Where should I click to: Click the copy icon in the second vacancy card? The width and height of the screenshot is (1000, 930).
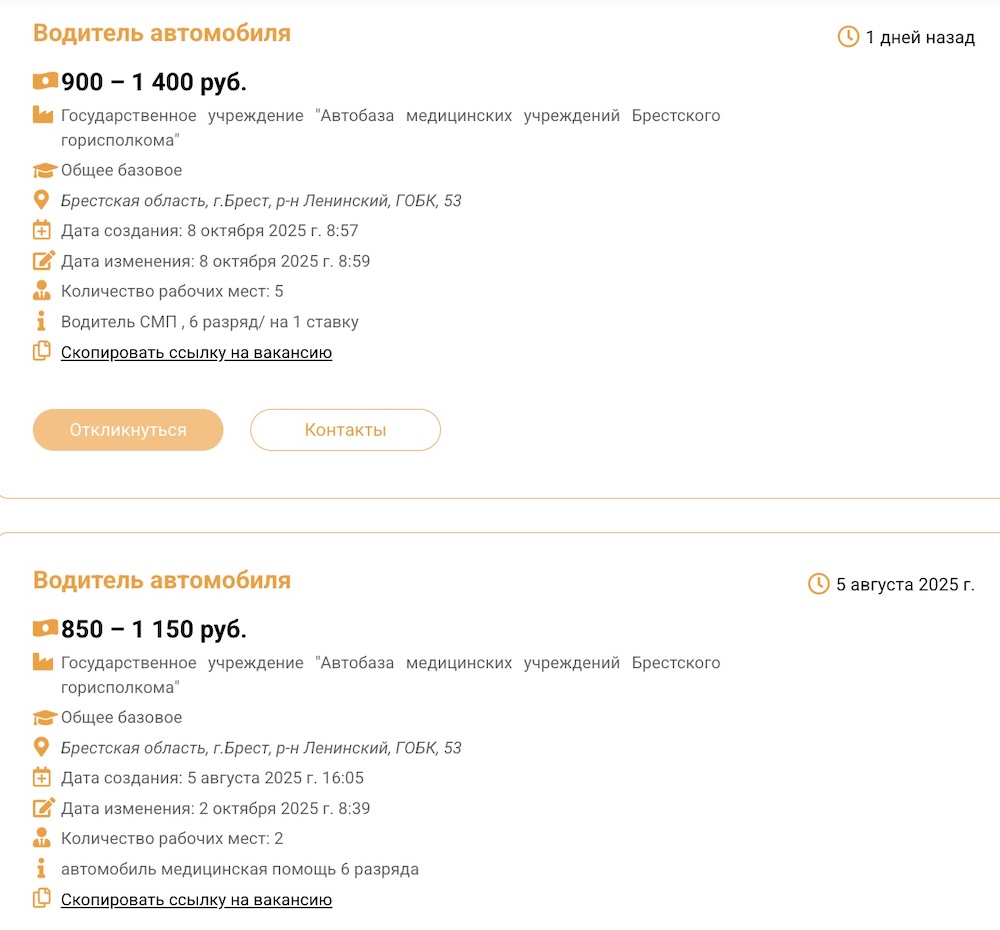coord(42,899)
